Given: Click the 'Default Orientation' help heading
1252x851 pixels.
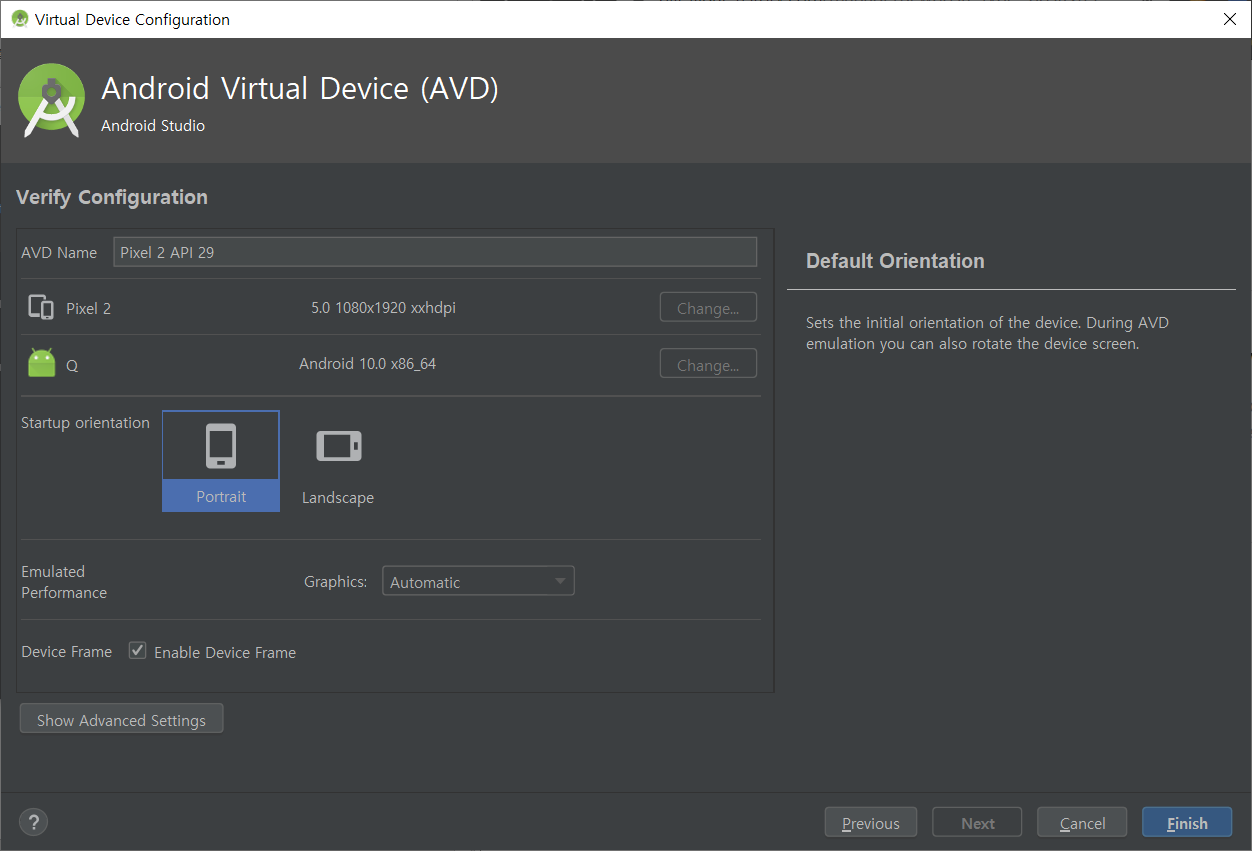Looking at the screenshot, I should pos(895,261).
